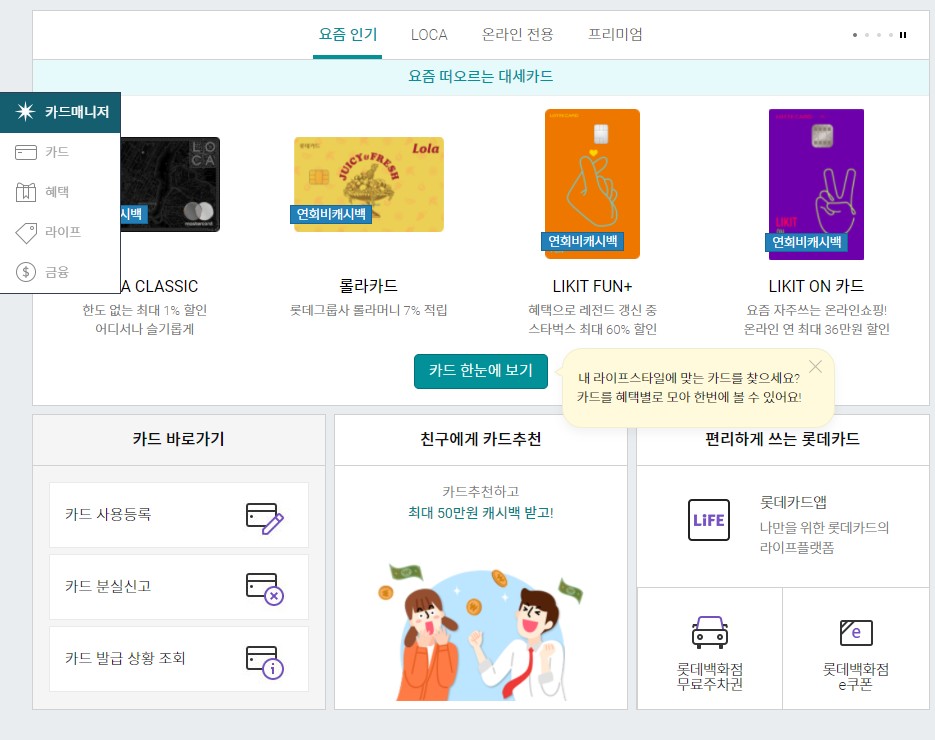935x740 pixels.
Task: Go to second carousel page dot
Action: coord(867,35)
